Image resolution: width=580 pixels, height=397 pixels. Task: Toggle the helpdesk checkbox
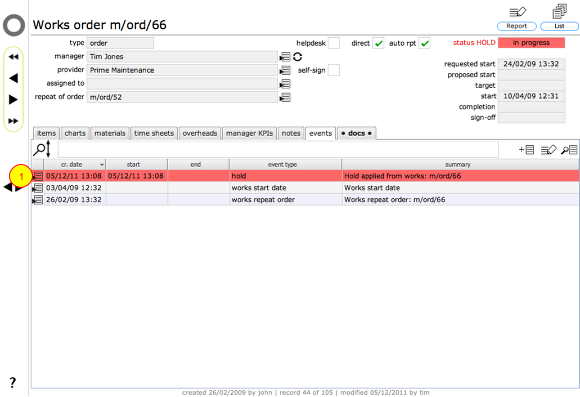(x=334, y=43)
